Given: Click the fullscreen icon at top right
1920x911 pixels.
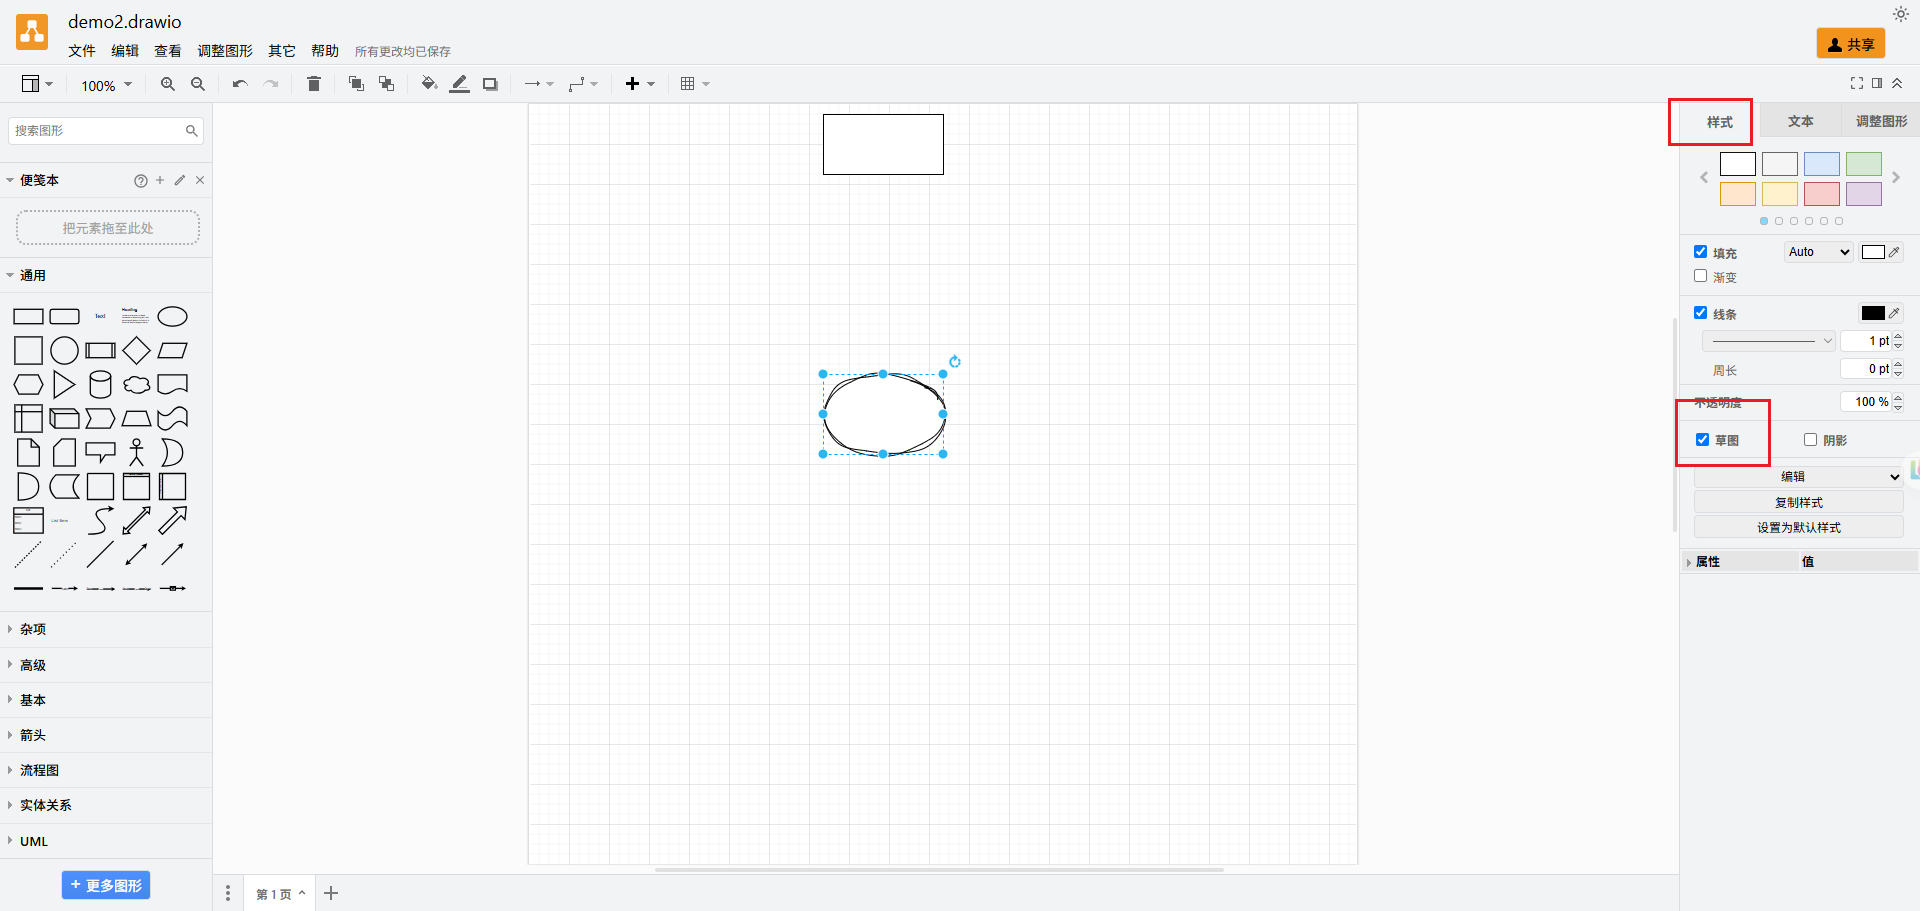Looking at the screenshot, I should pos(1857,83).
